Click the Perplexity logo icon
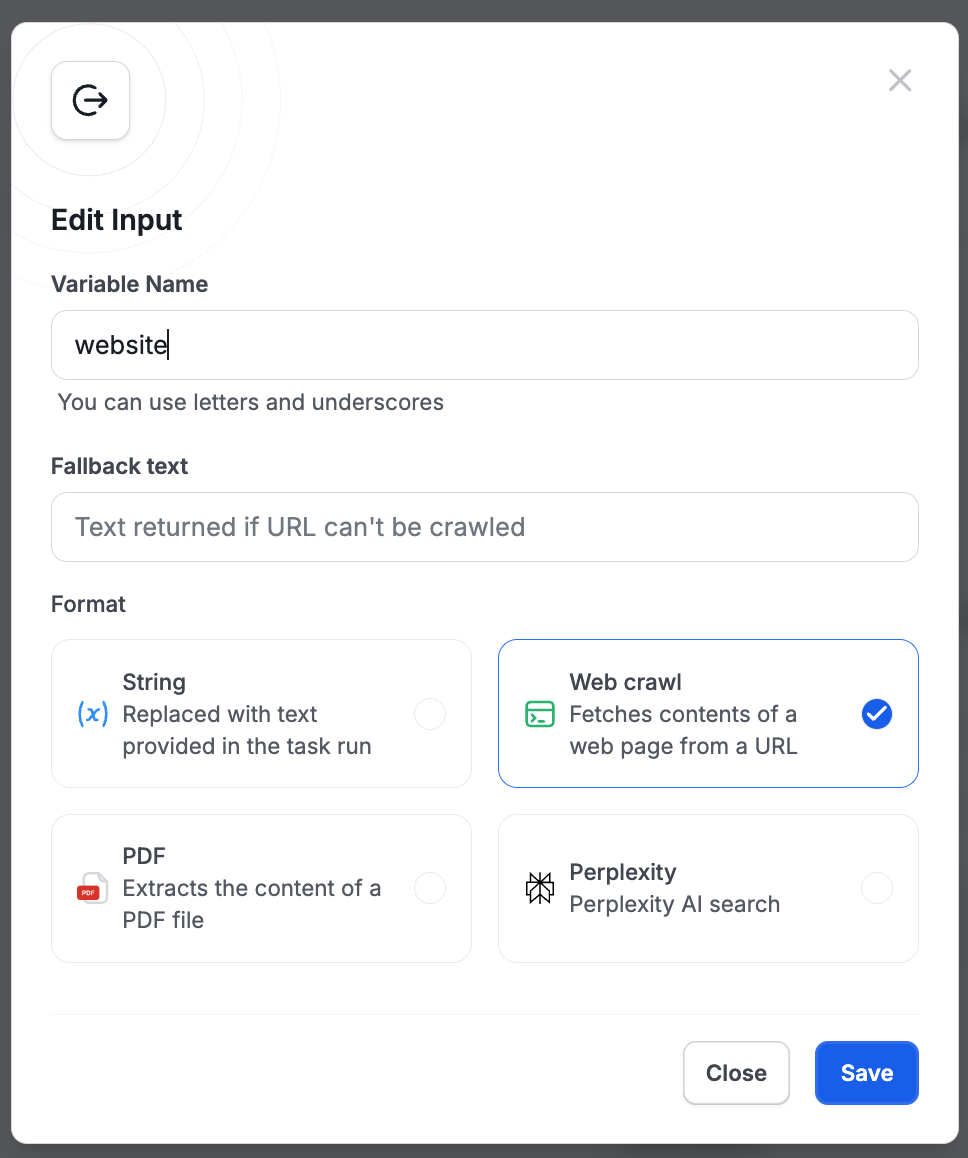 540,888
